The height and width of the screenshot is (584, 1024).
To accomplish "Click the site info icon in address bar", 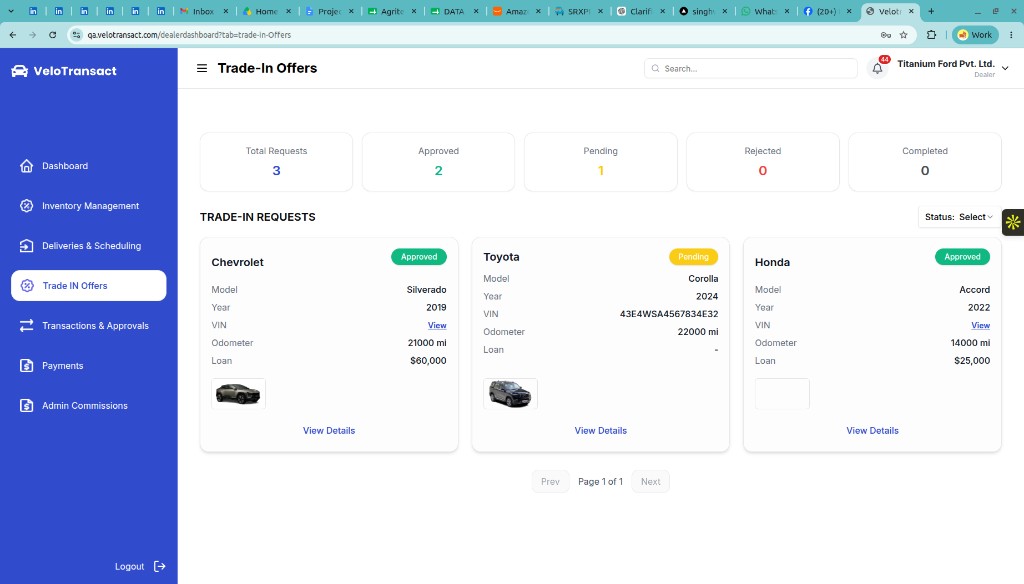I will pyautogui.click(x=76, y=35).
